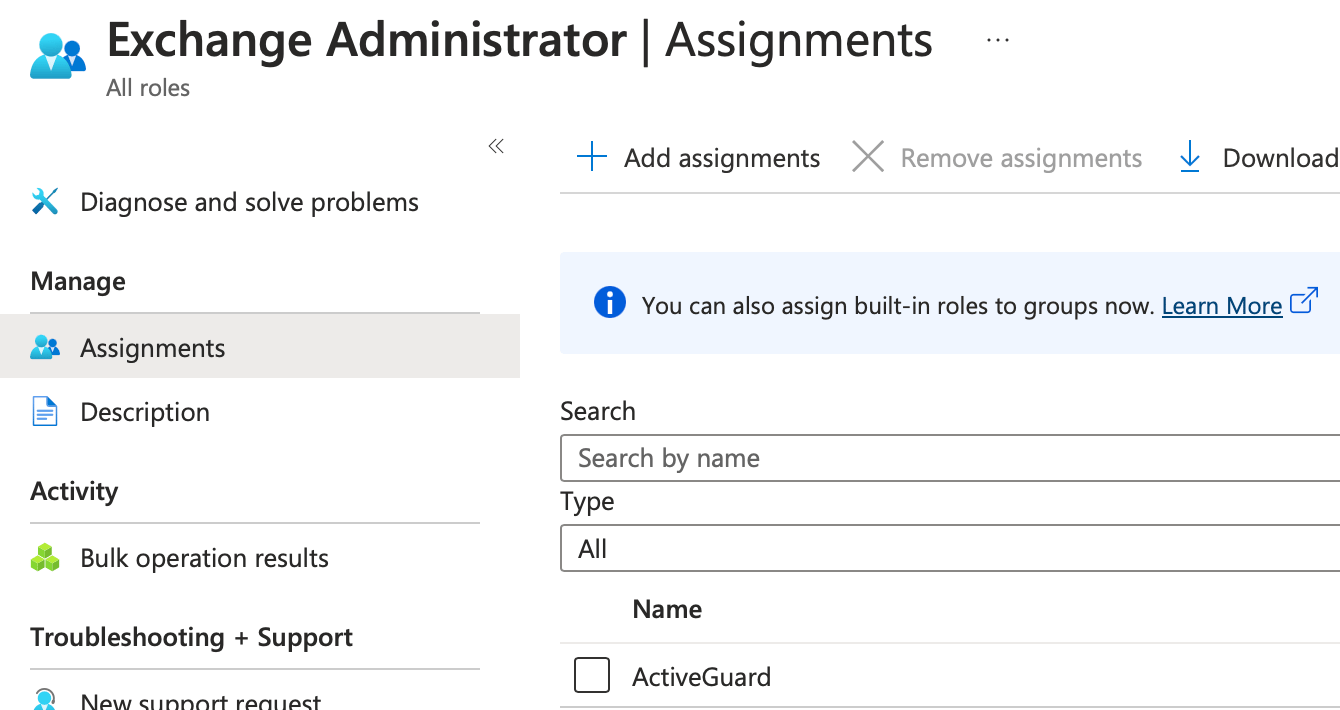Click Add assignments button
Image resolution: width=1340 pixels, height=710 pixels.
[x=699, y=158]
